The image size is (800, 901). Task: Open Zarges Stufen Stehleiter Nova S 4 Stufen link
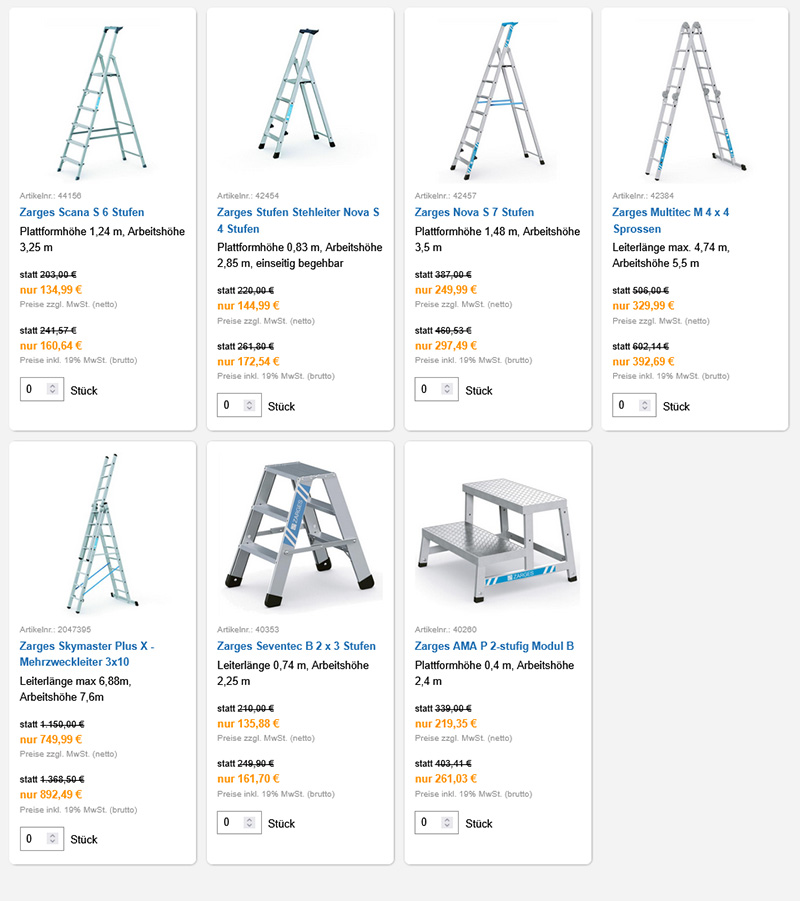click(298, 220)
